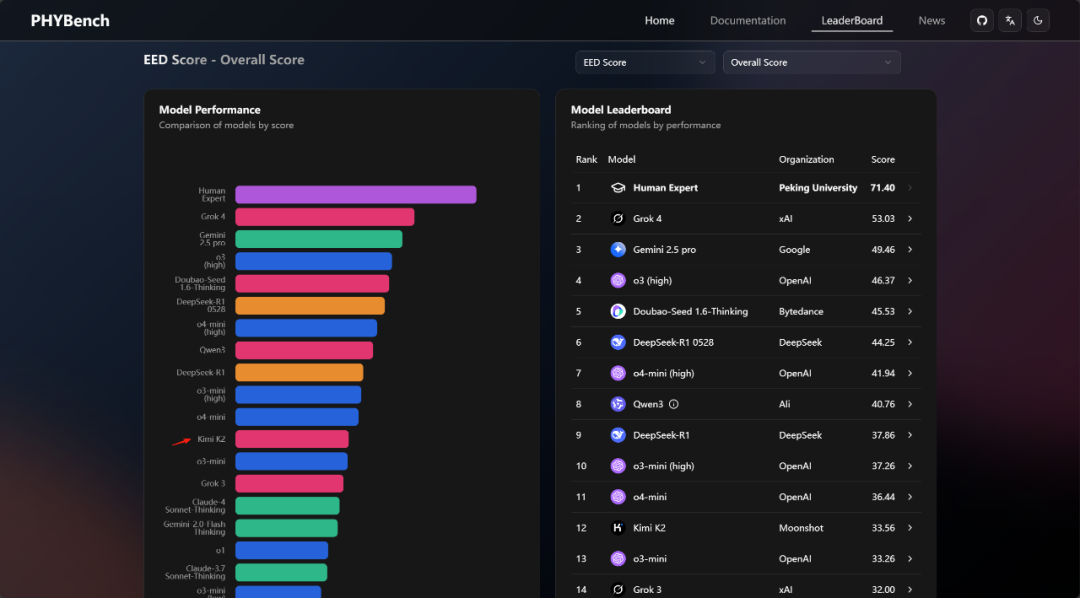Click the language translation icon
Image resolution: width=1080 pixels, height=598 pixels.
[1010, 21]
